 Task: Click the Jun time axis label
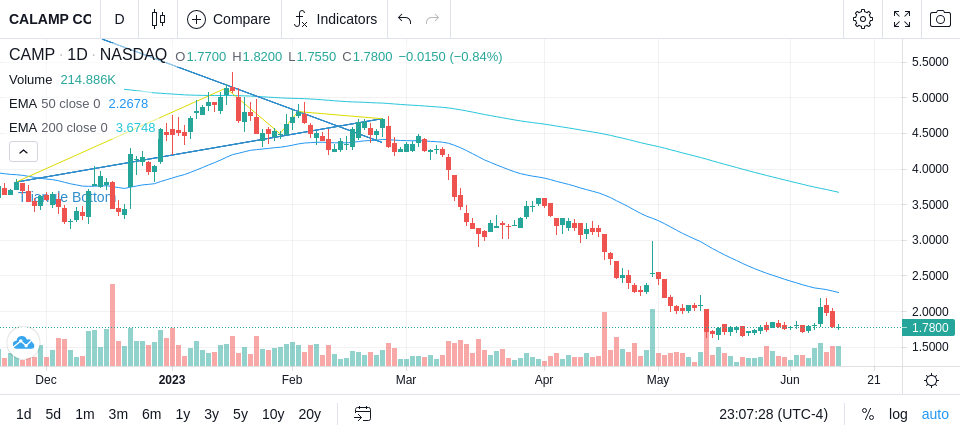[790, 380]
